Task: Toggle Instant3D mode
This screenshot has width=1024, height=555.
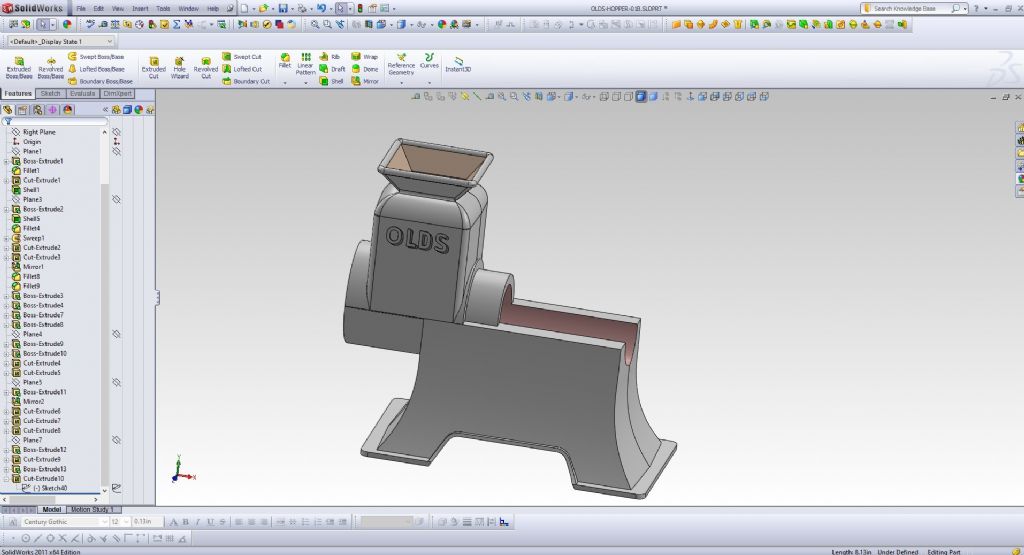Action: point(458,65)
